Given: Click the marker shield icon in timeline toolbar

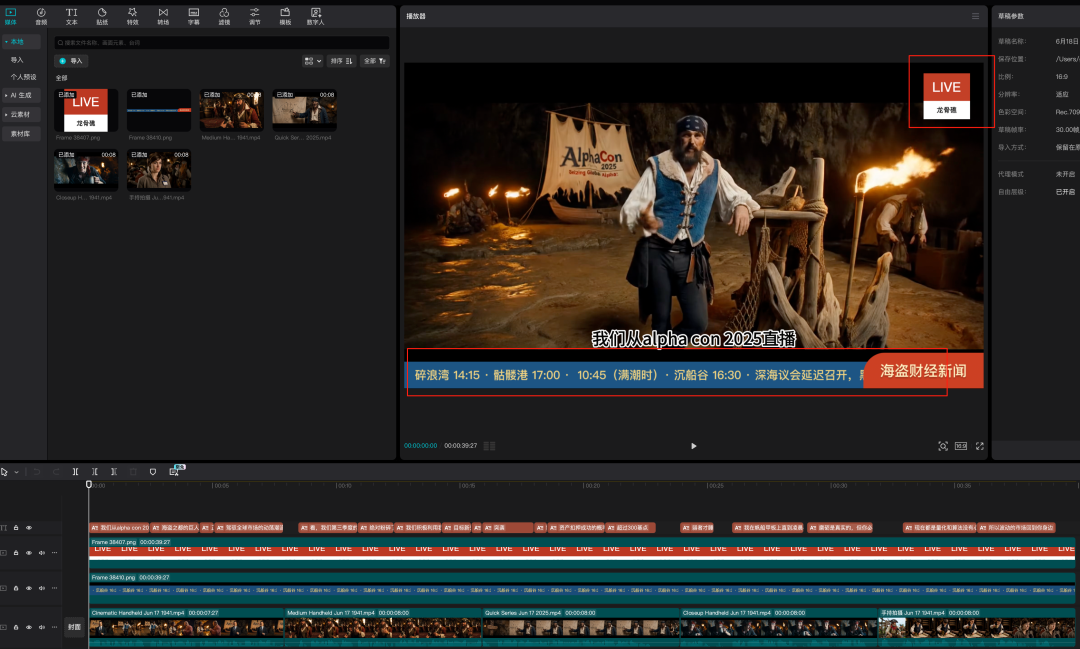Looking at the screenshot, I should (x=153, y=471).
